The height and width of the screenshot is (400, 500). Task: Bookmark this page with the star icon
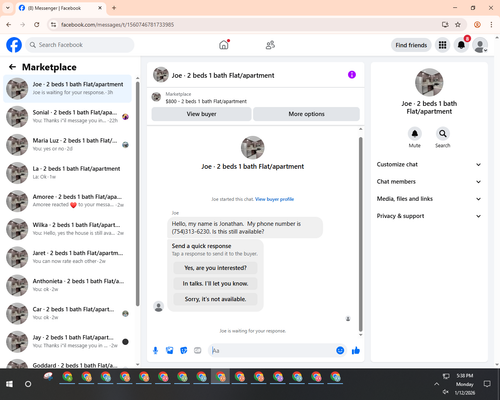tap(458, 25)
